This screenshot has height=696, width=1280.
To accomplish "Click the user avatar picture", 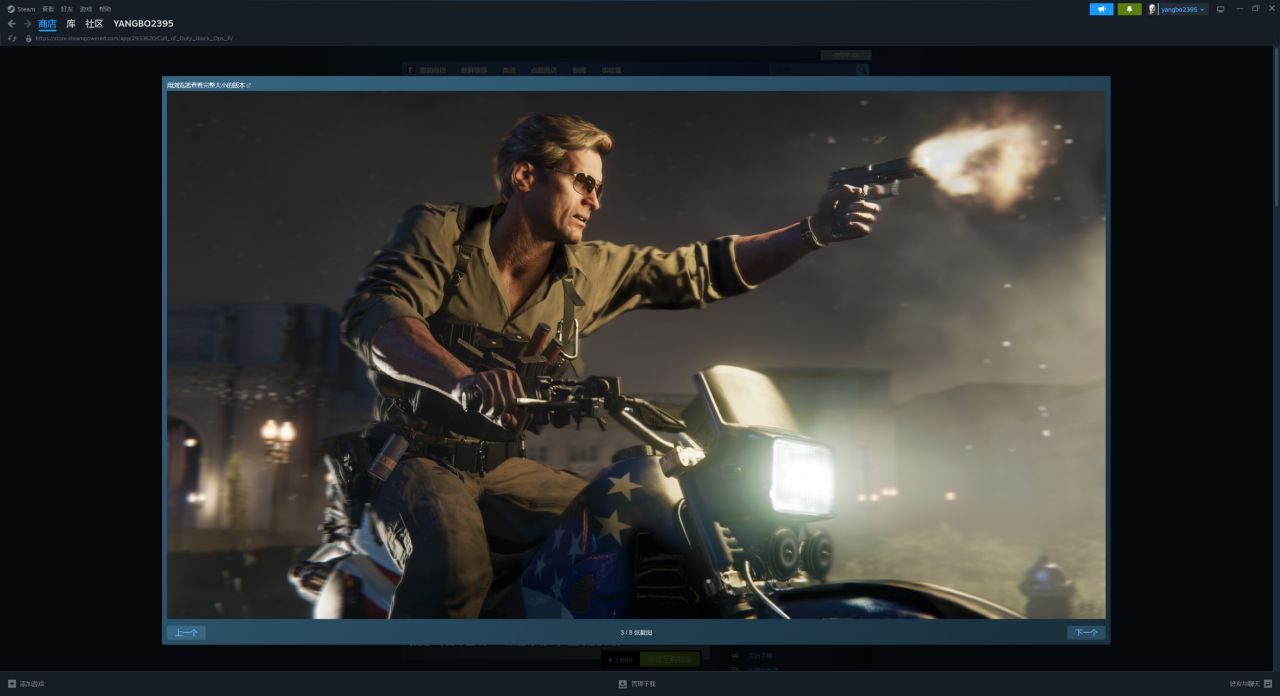I will pyautogui.click(x=1152, y=9).
